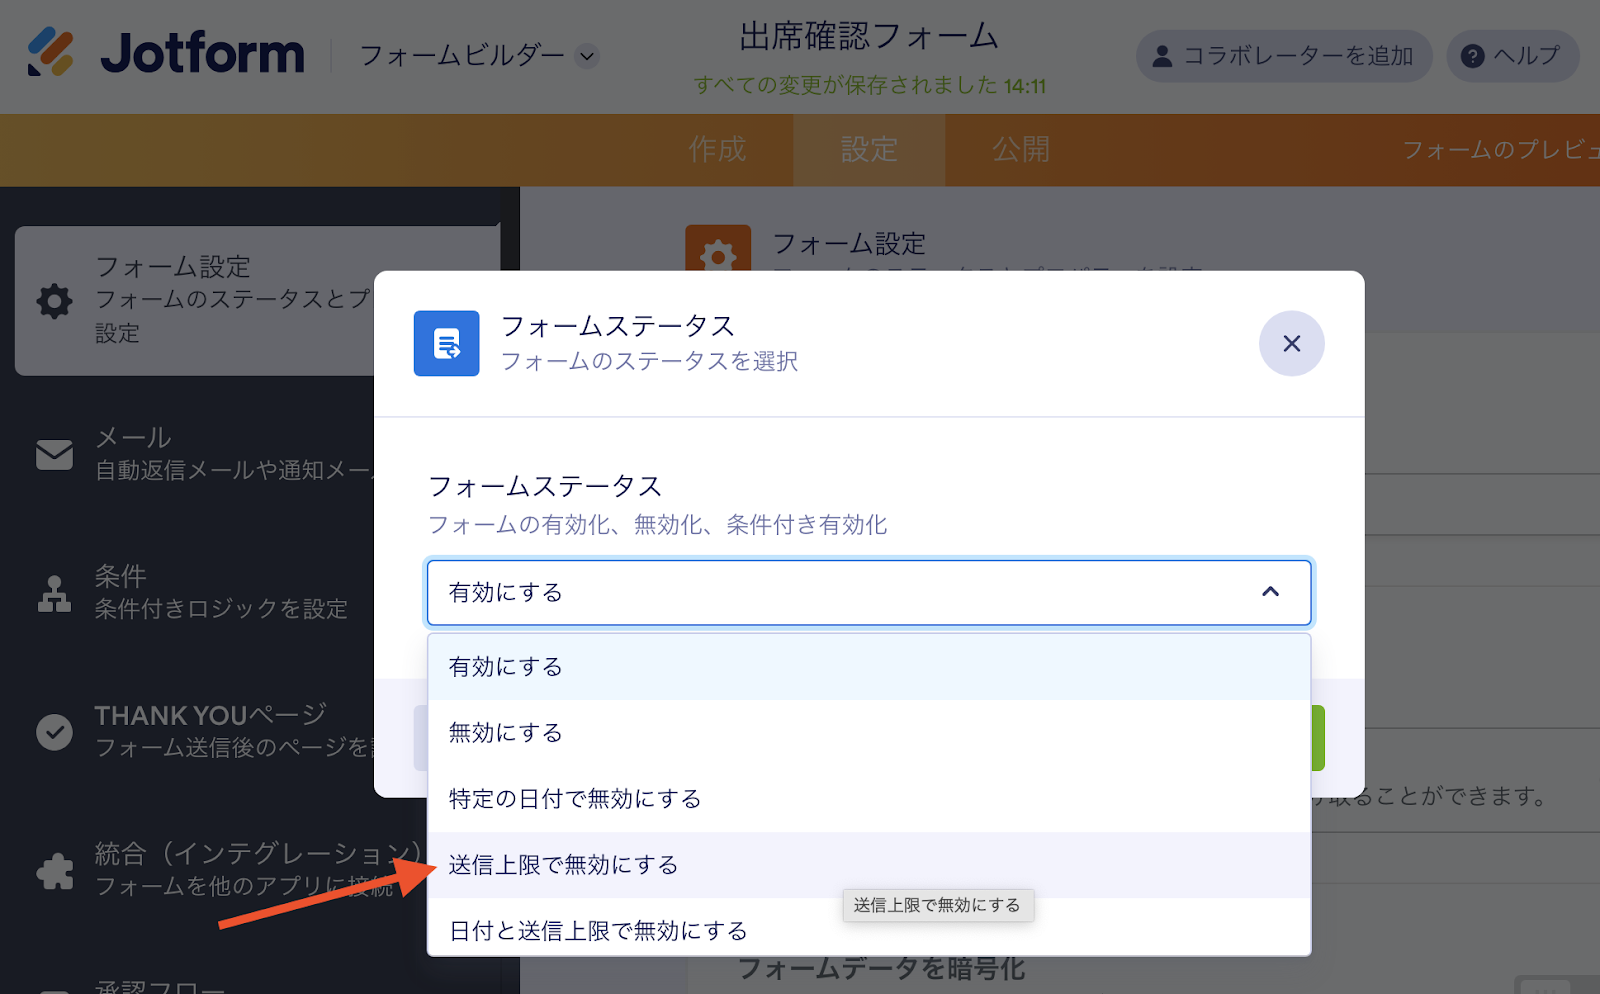This screenshot has height=994, width=1600.
Task: Choose 日付と送信上限で無効にする option
Action: pyautogui.click(x=869, y=929)
